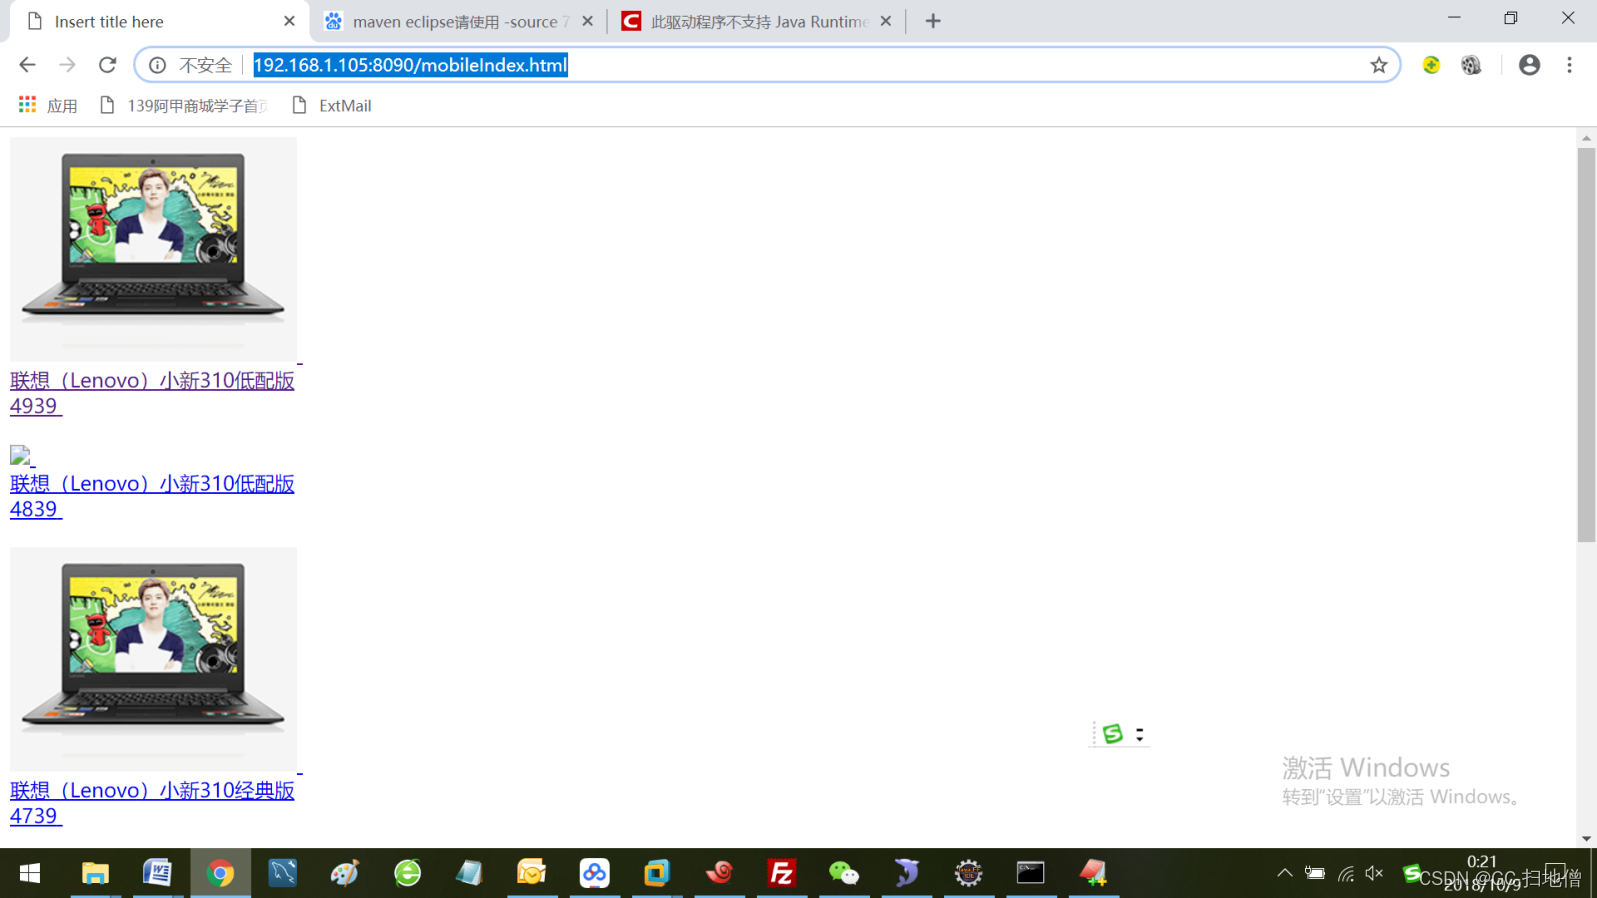Open WeChat from the taskbar
1597x898 pixels.
tap(844, 873)
